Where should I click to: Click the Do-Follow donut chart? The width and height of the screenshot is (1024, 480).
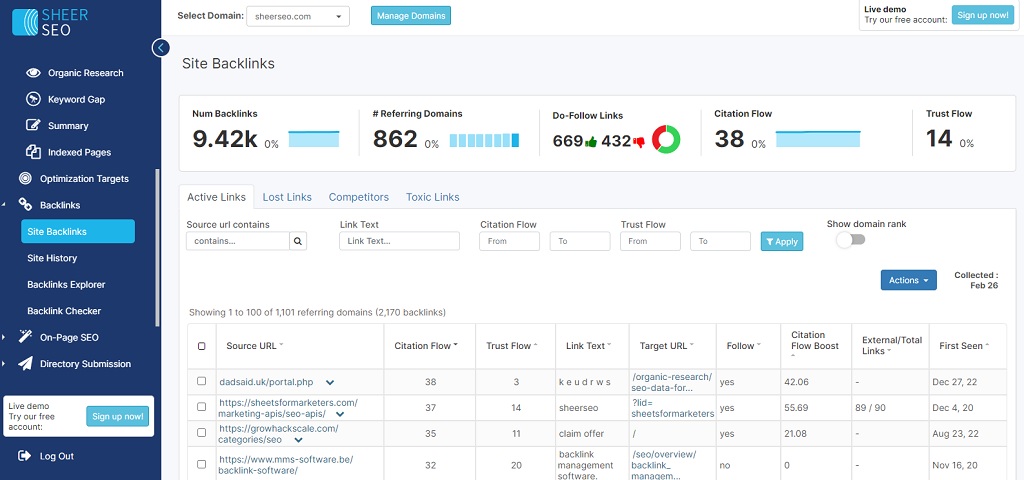click(666, 139)
